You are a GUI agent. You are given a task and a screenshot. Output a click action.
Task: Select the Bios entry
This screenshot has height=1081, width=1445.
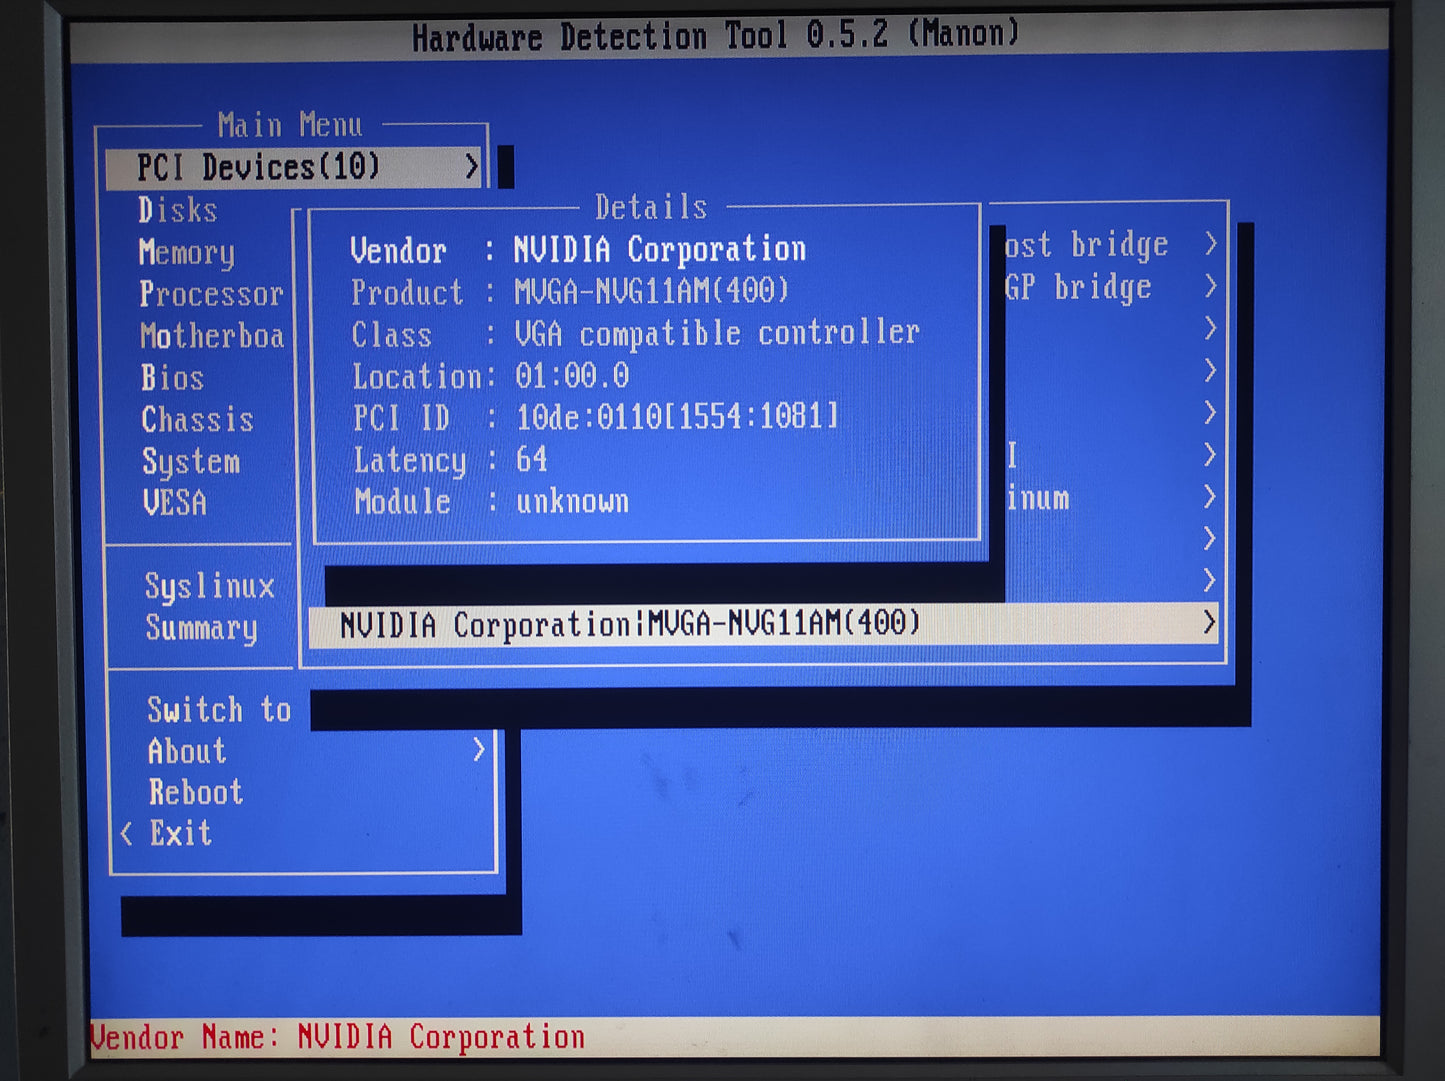172,378
